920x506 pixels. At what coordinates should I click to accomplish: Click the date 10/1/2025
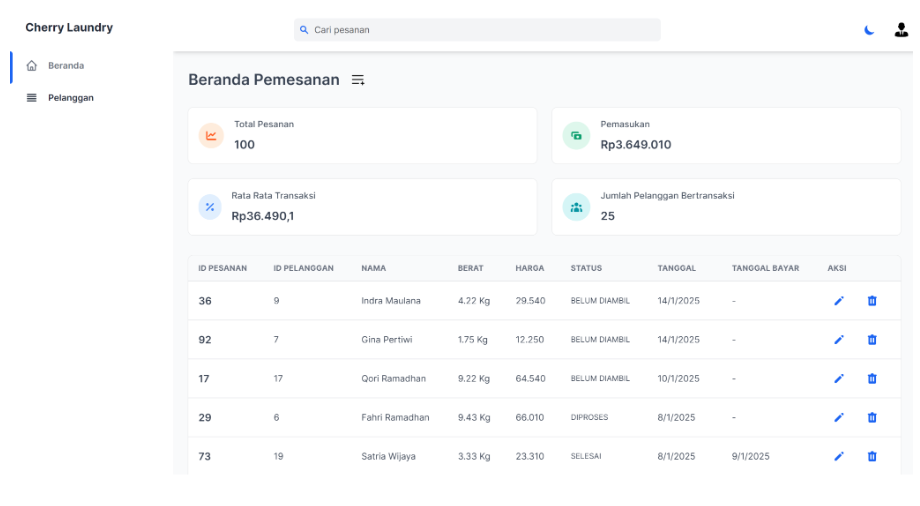[678, 379]
